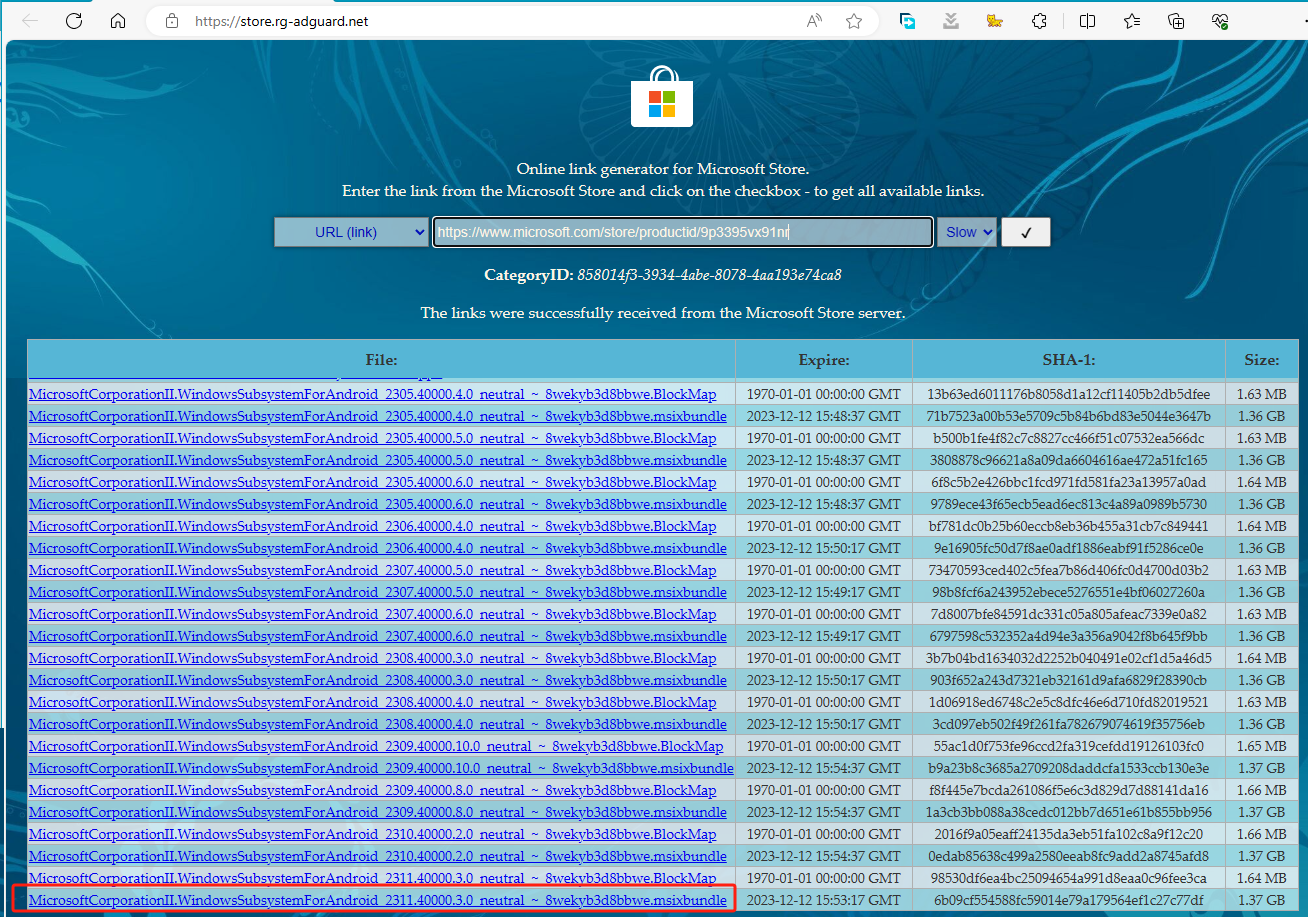Click the "Expire:" column header

(x=824, y=359)
